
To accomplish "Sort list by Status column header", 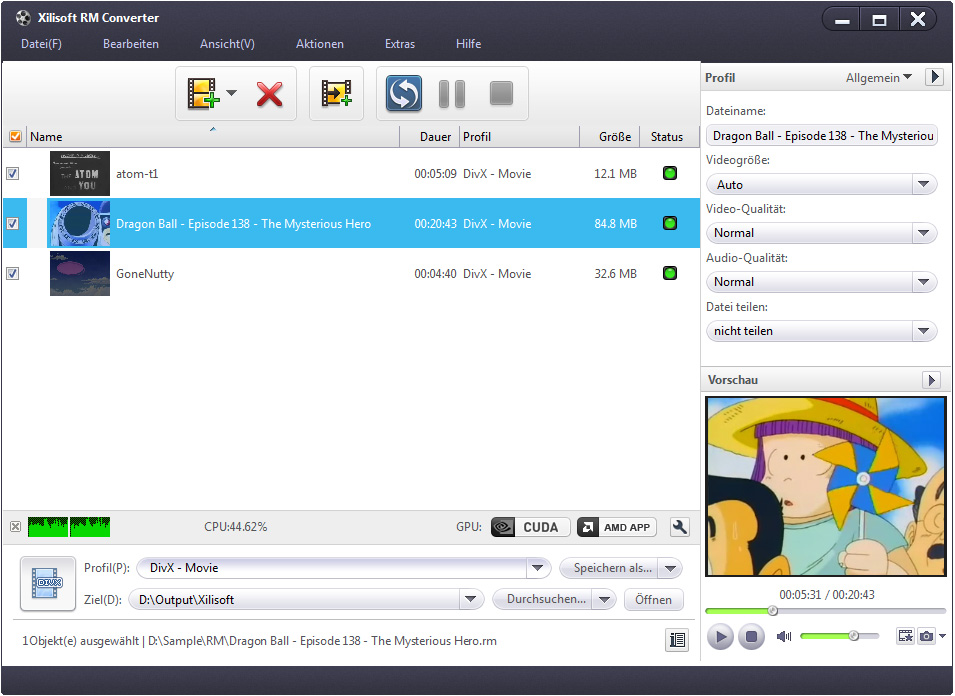I will 667,136.
